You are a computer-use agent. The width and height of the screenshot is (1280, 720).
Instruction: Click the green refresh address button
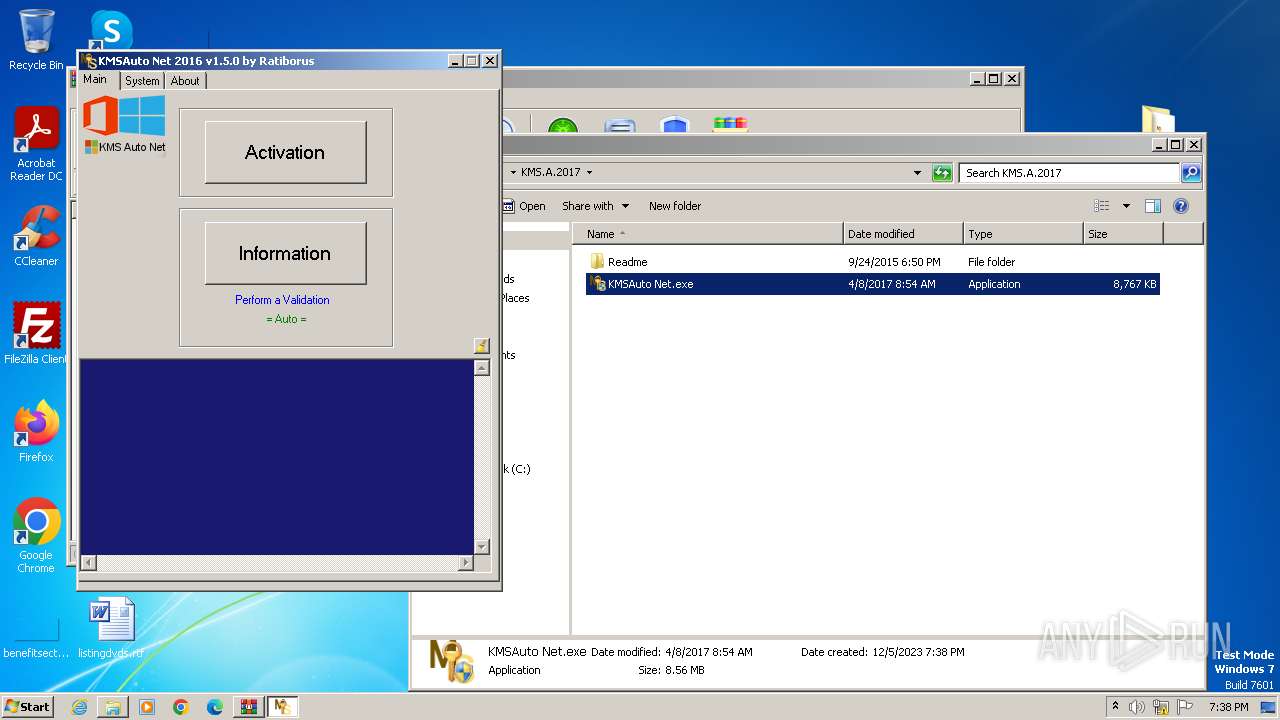[941, 173]
